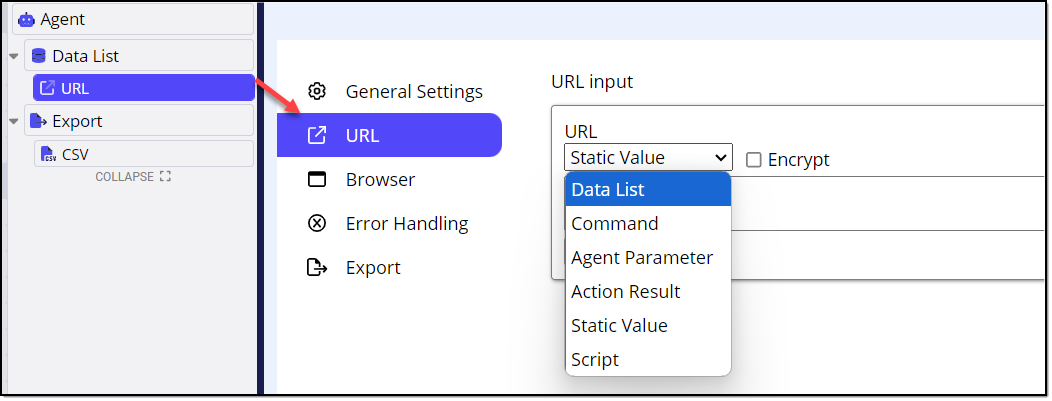Click the Data List database icon

(x=39, y=56)
